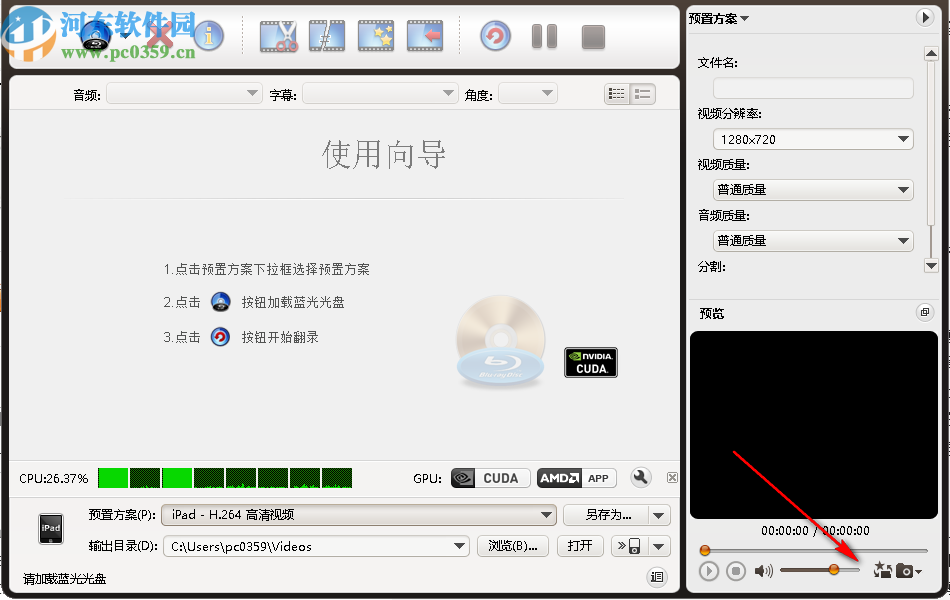
Task: Mute the preview volume speaker icon
Action: point(763,570)
